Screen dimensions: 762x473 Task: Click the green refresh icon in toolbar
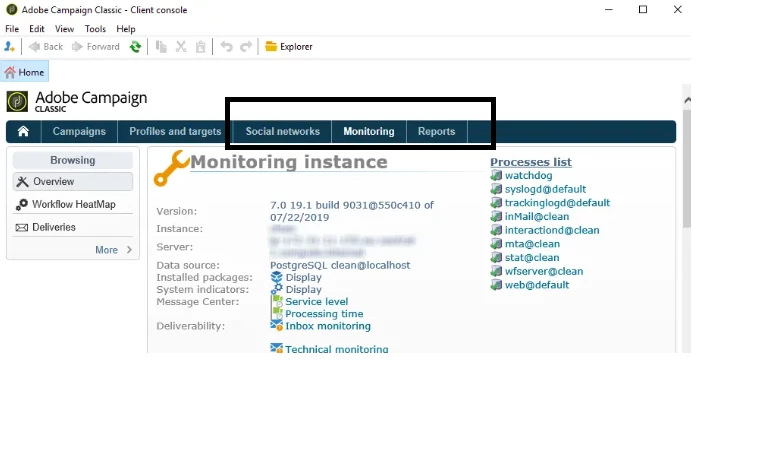click(135, 47)
